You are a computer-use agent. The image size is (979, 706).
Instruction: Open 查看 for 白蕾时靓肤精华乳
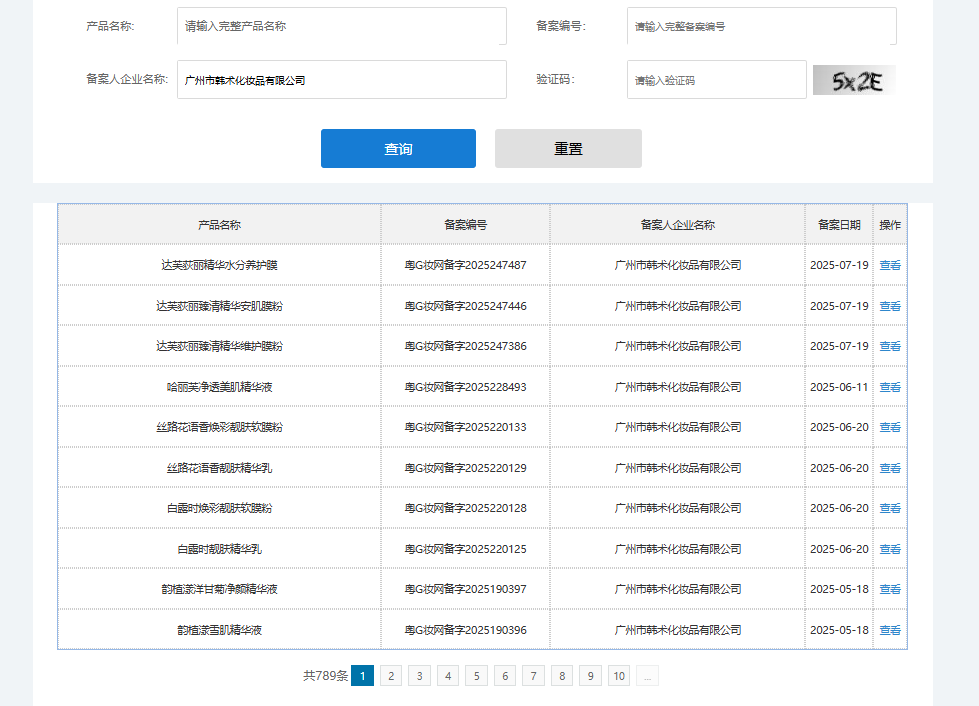(x=889, y=548)
